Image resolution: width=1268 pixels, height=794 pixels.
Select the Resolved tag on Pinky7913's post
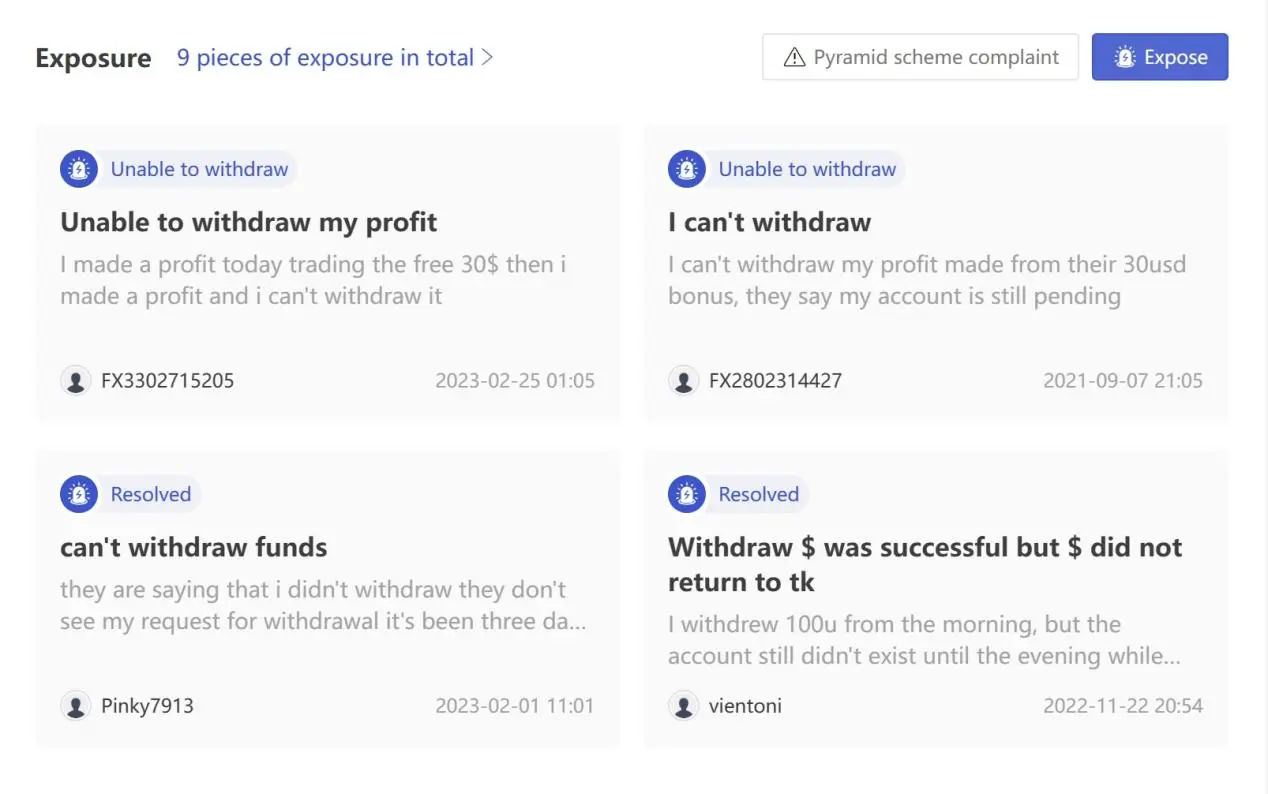131,494
